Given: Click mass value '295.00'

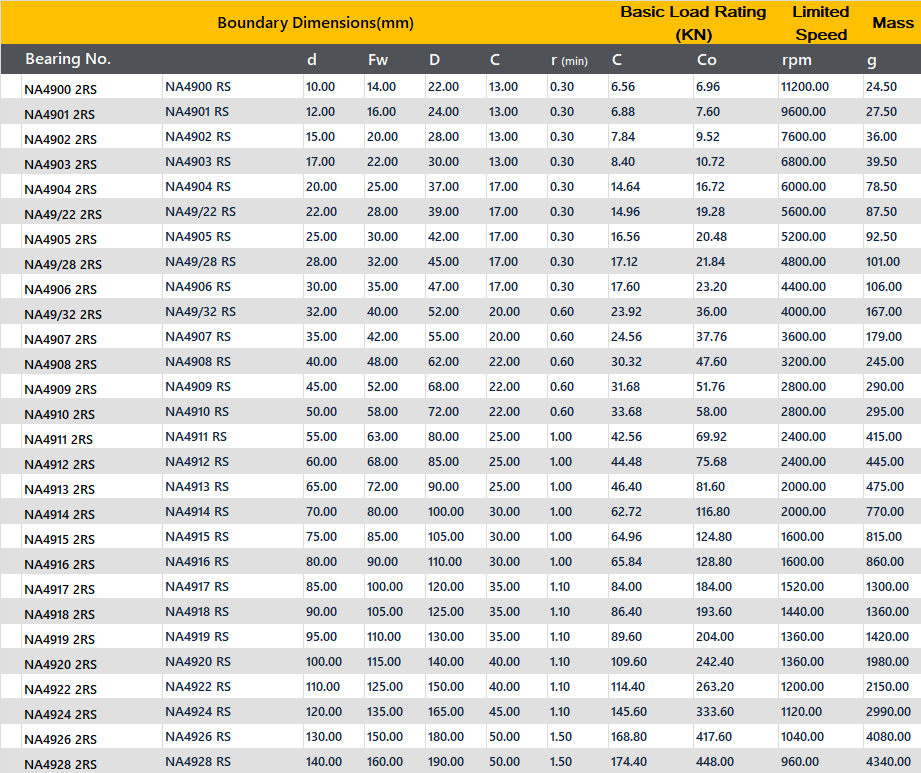Looking at the screenshot, I should coord(885,411).
